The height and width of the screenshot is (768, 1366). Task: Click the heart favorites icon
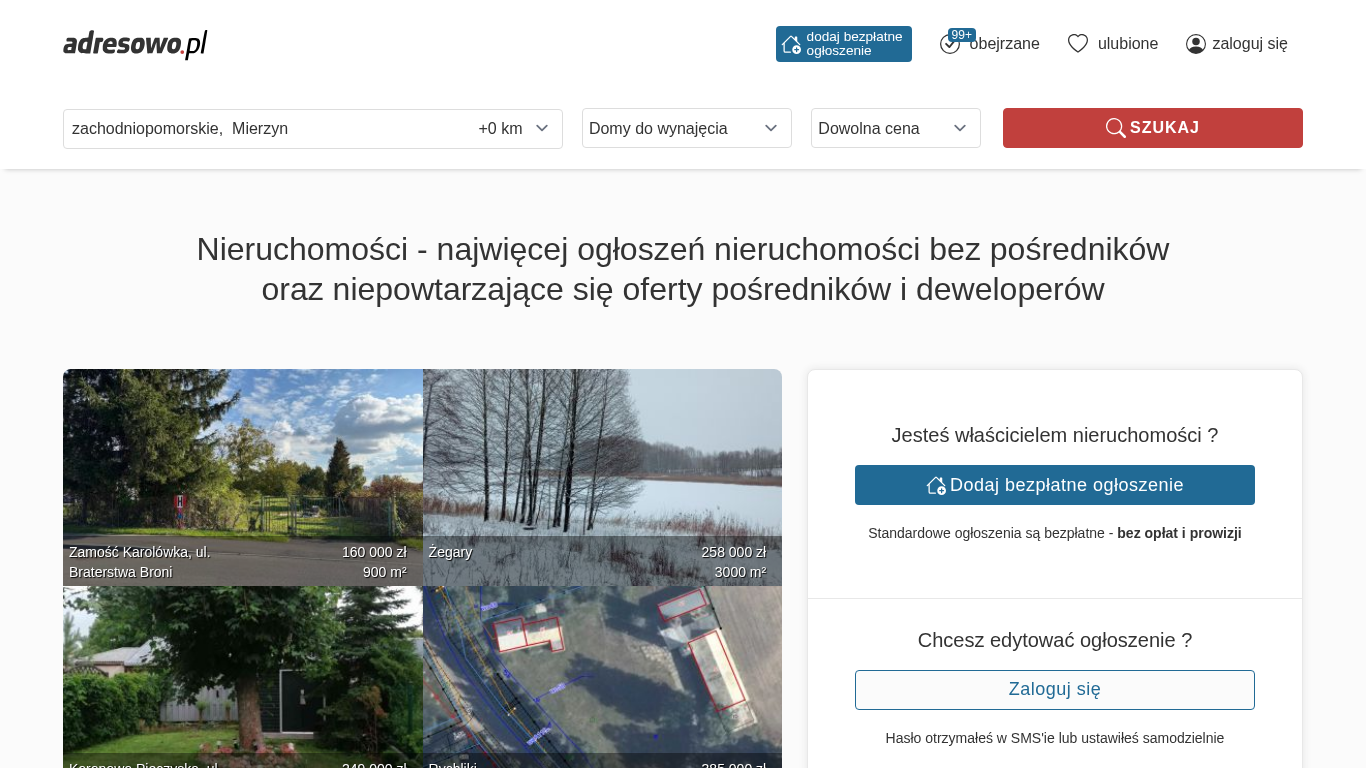pos(1077,44)
